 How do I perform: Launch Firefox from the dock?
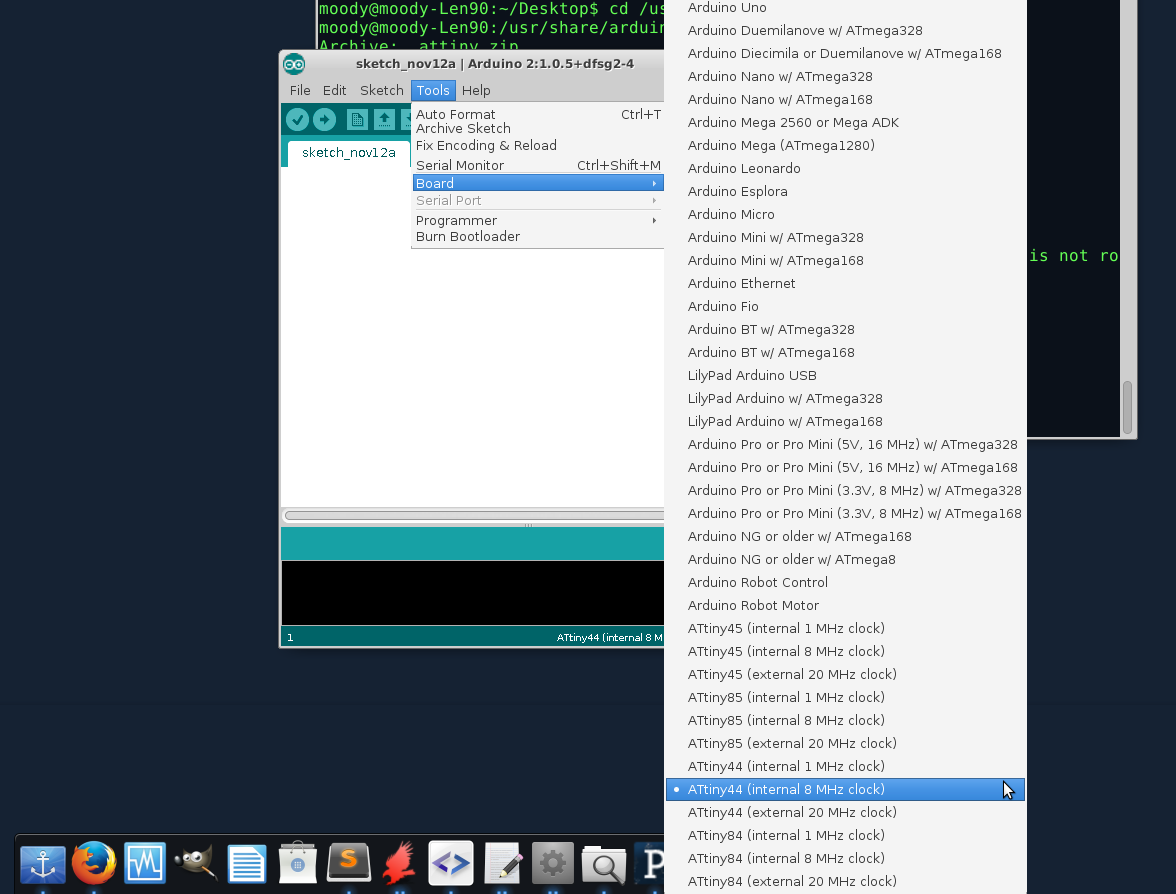point(94,862)
